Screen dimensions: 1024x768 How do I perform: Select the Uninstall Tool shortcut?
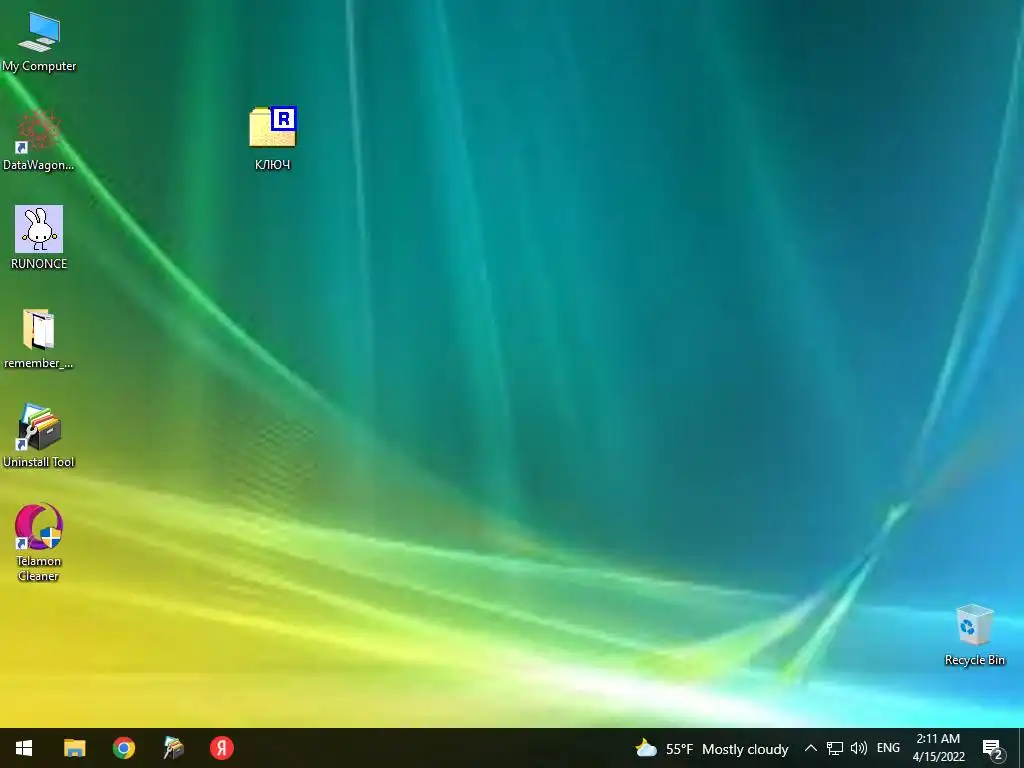[39, 436]
